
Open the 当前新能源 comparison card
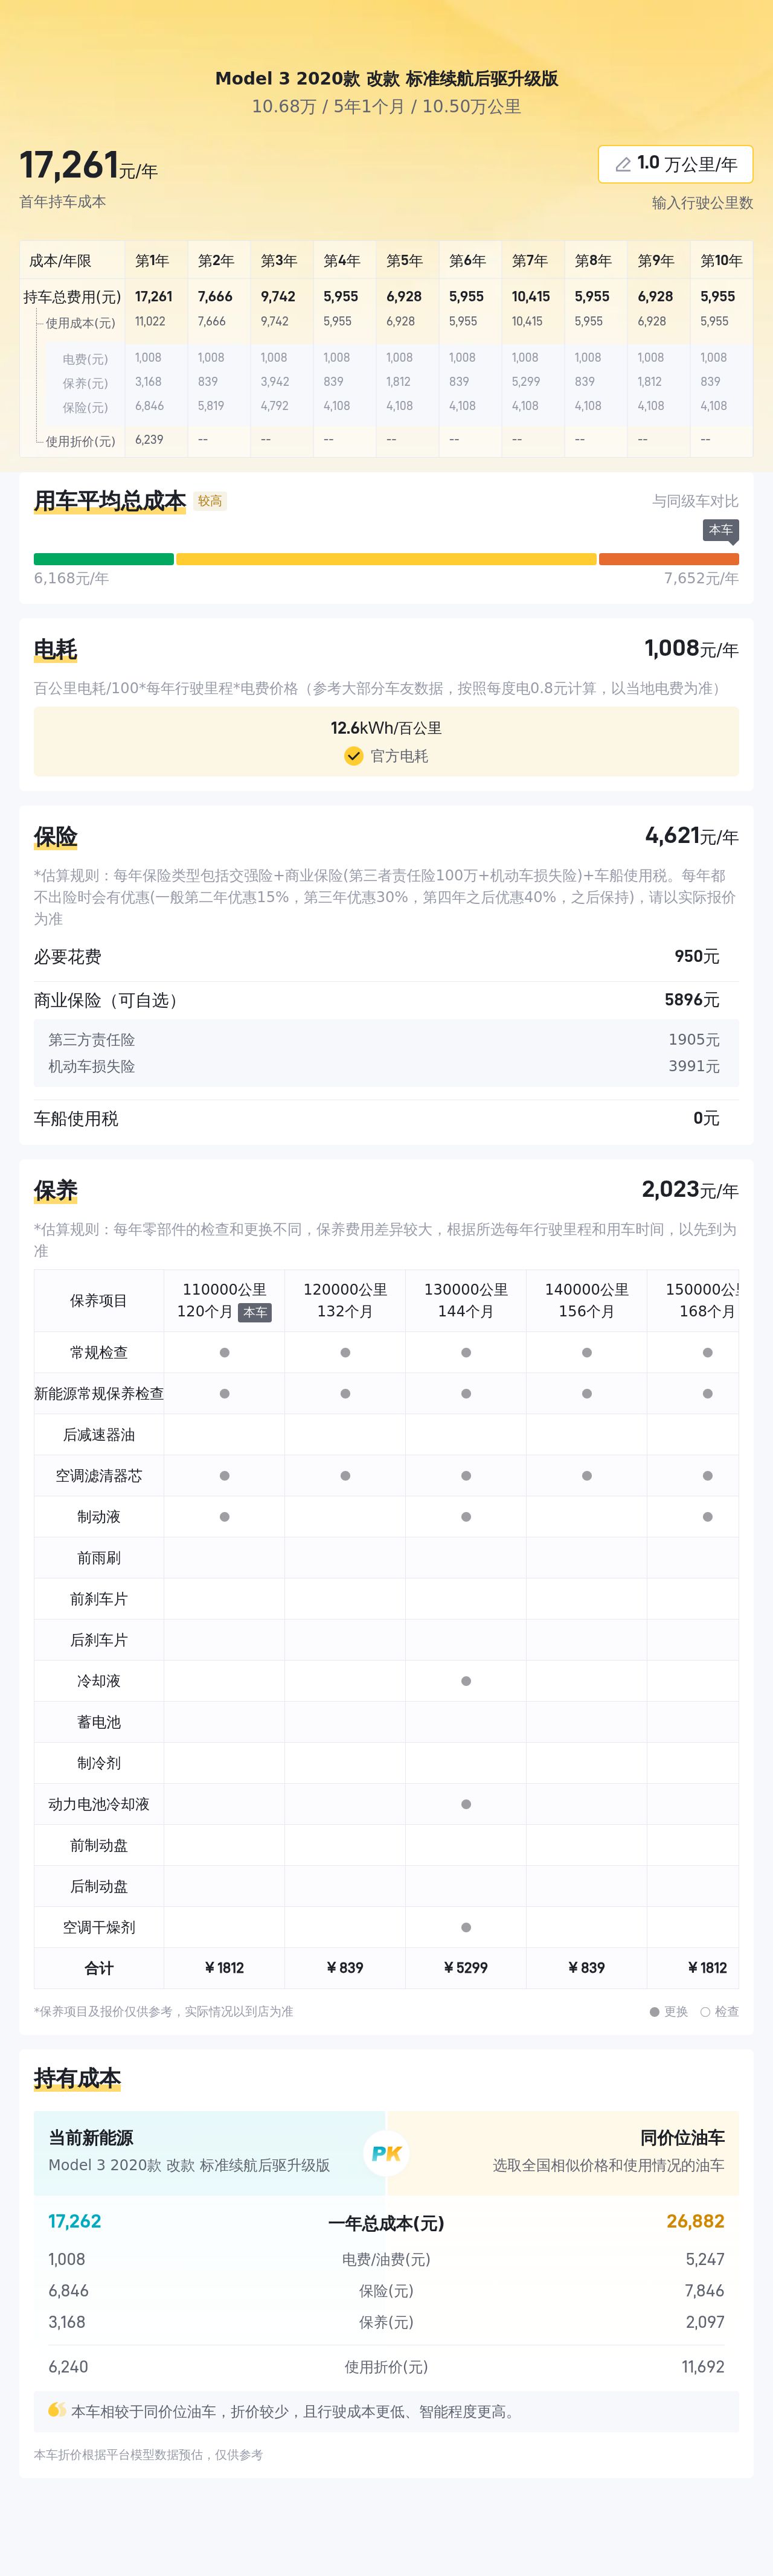point(209,2153)
